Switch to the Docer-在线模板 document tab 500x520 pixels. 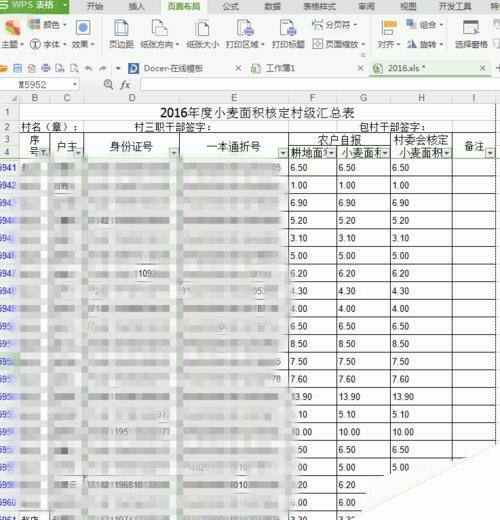pyautogui.click(x=173, y=68)
